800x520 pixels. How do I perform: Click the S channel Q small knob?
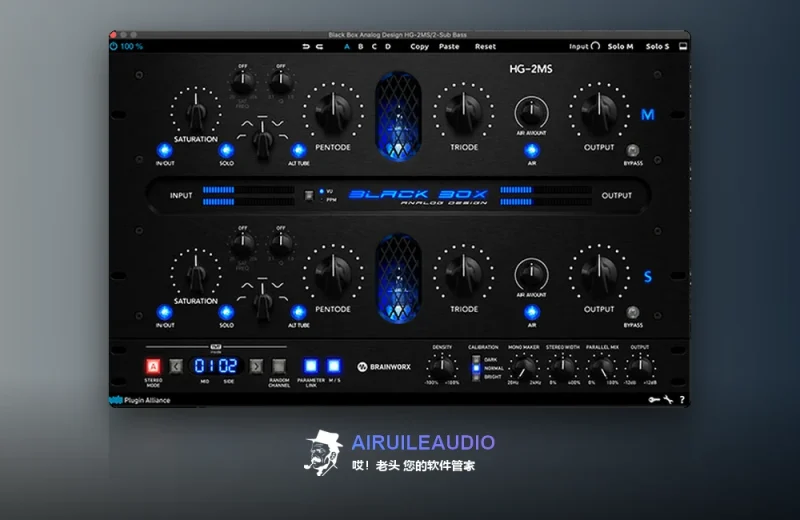(281, 244)
